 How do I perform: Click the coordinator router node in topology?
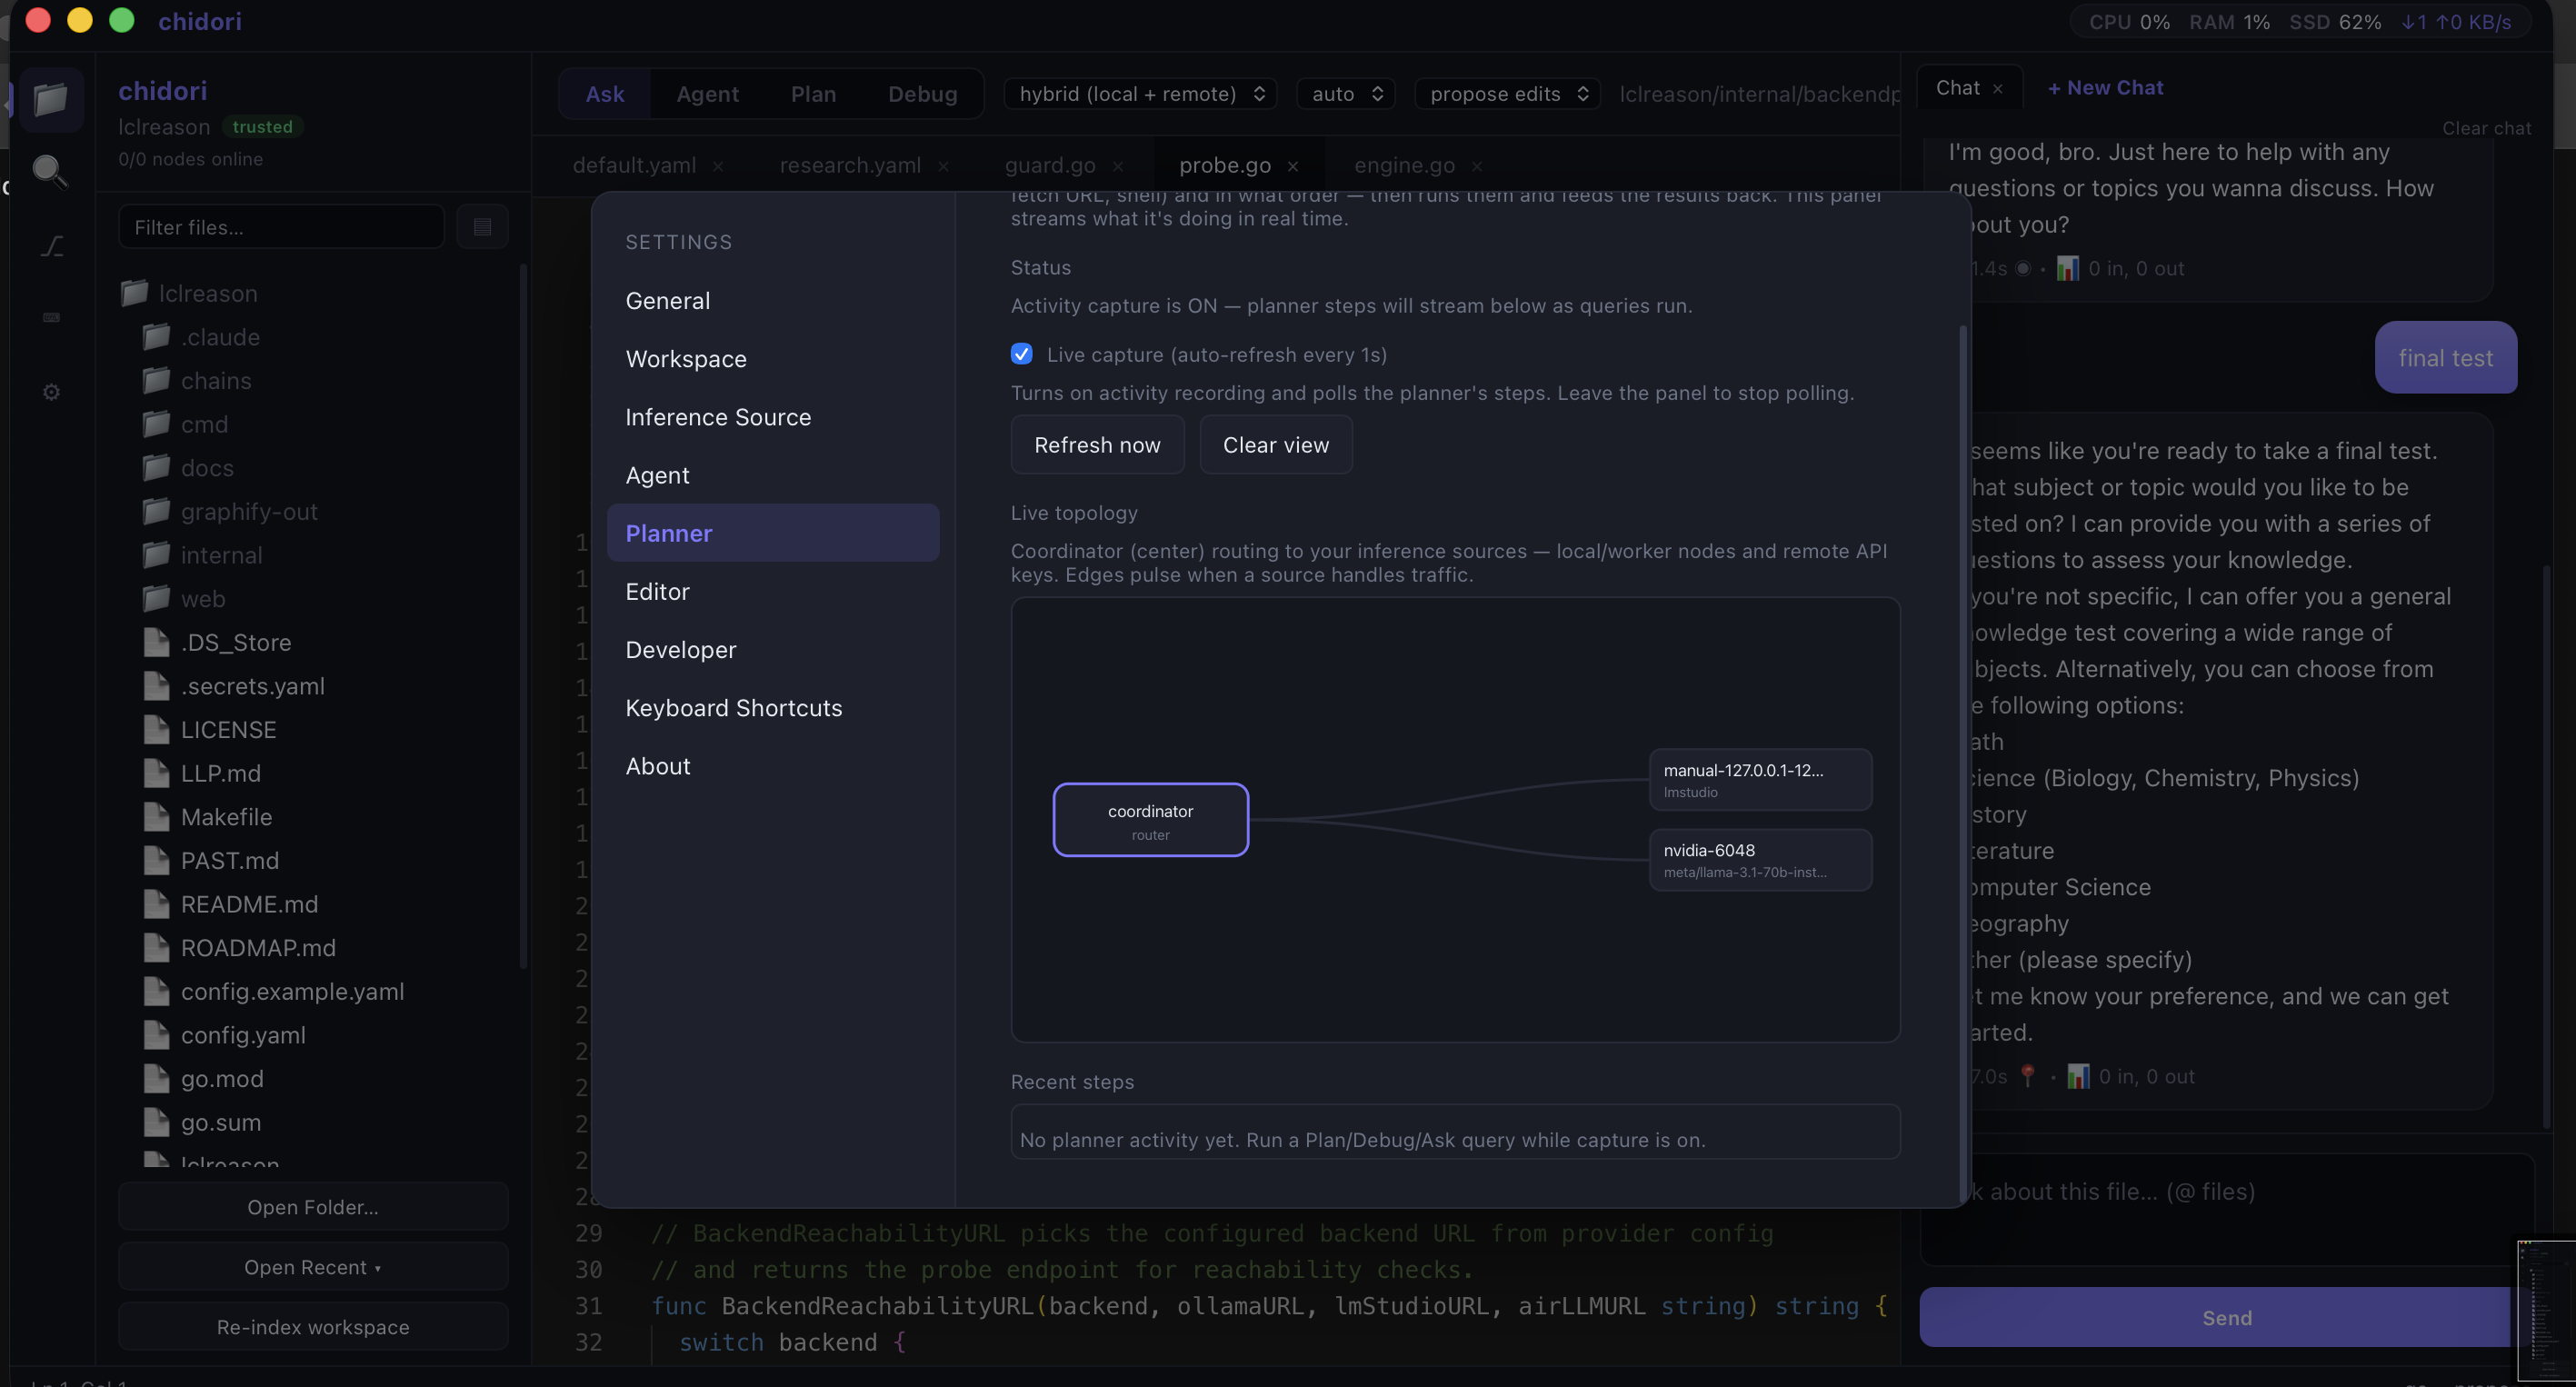click(1150, 820)
